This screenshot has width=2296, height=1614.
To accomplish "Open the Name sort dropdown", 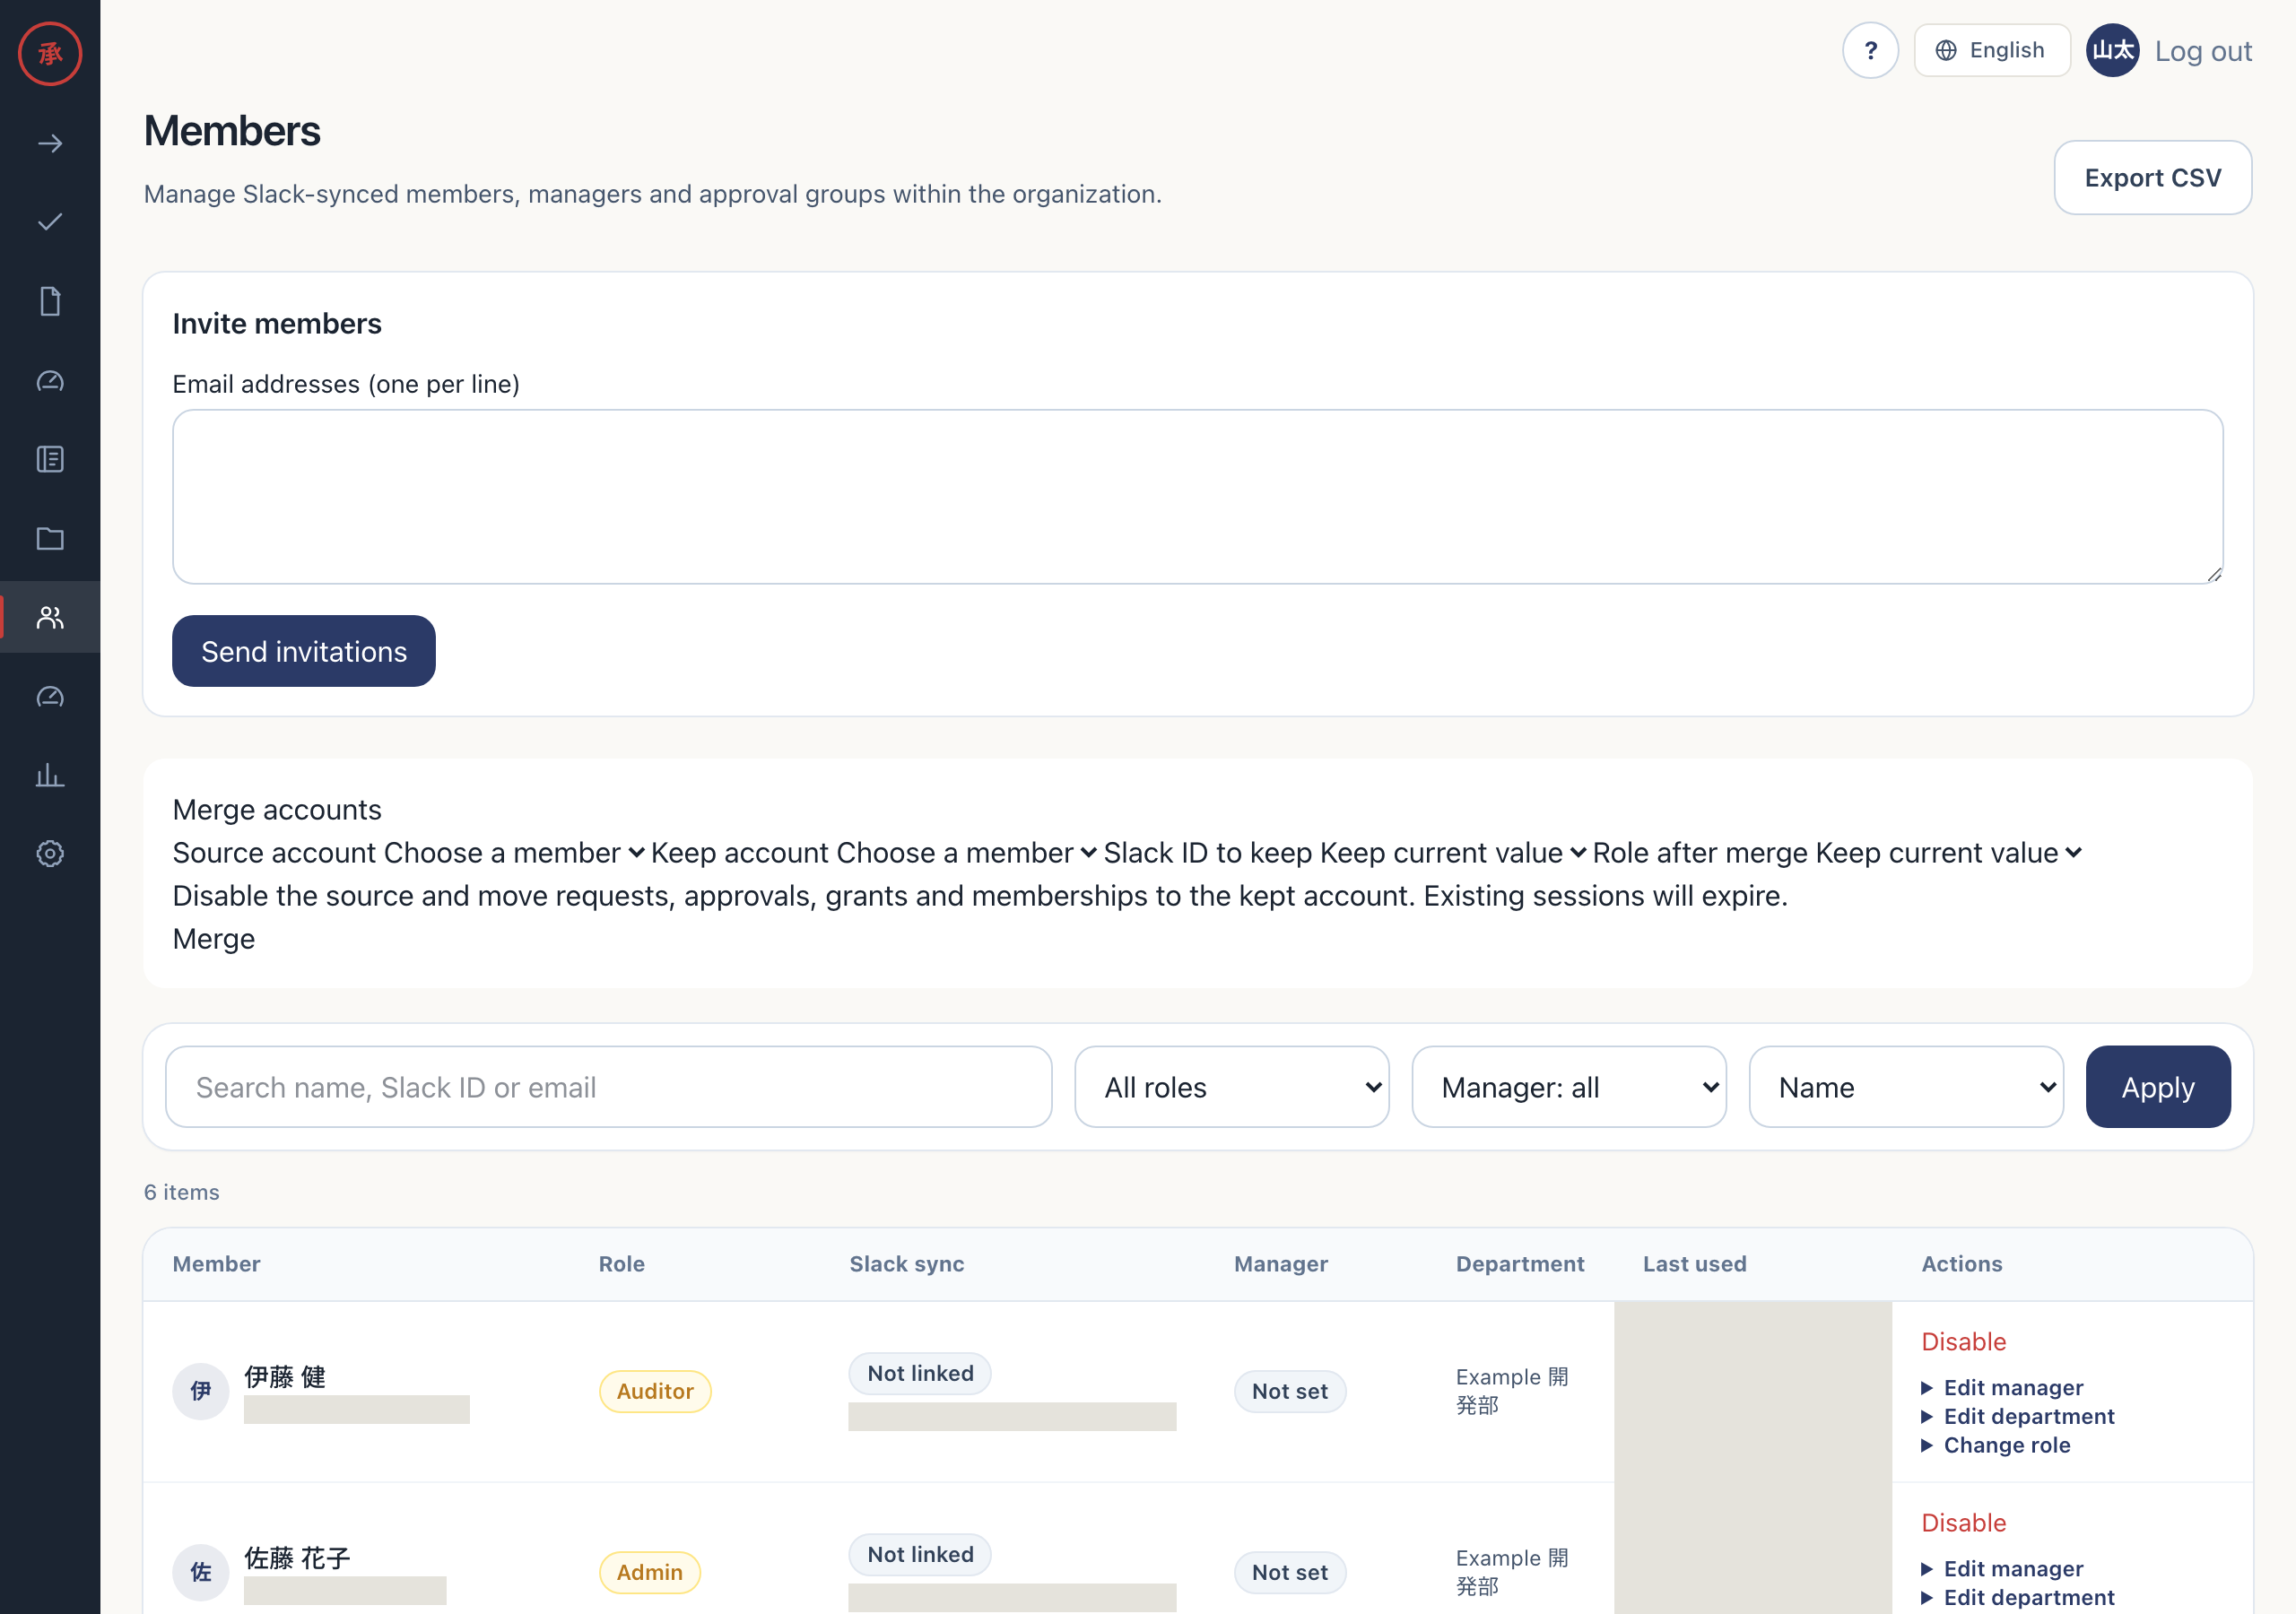I will pyautogui.click(x=1905, y=1087).
